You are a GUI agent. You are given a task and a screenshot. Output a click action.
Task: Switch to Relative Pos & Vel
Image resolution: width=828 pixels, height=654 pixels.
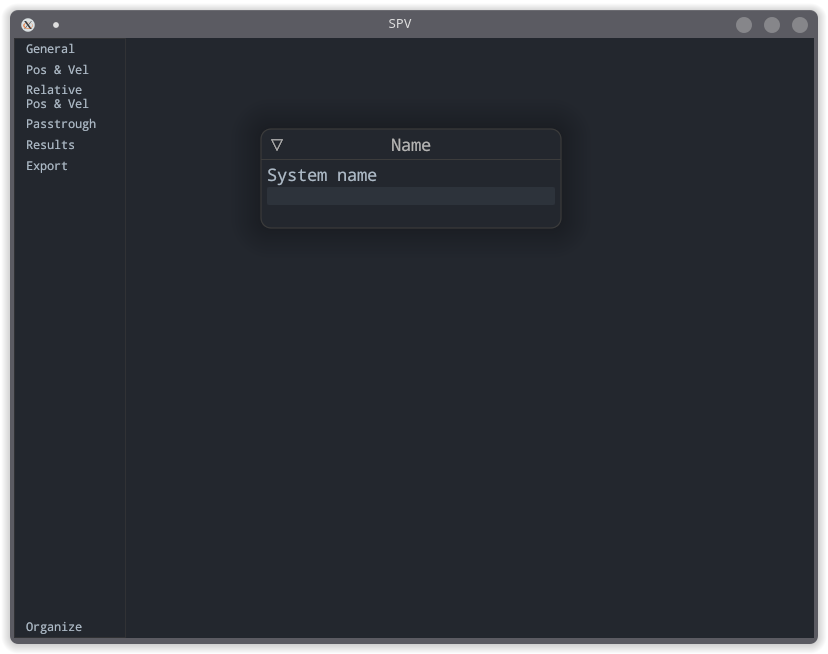click(56, 96)
